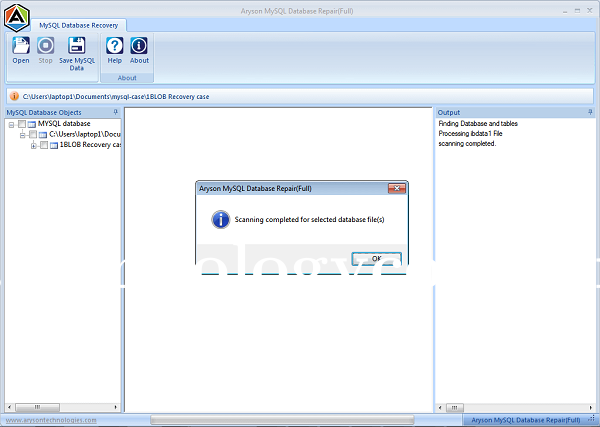Click the orange info icon beside file path
Screen dimensions: 600x427
point(14,96)
